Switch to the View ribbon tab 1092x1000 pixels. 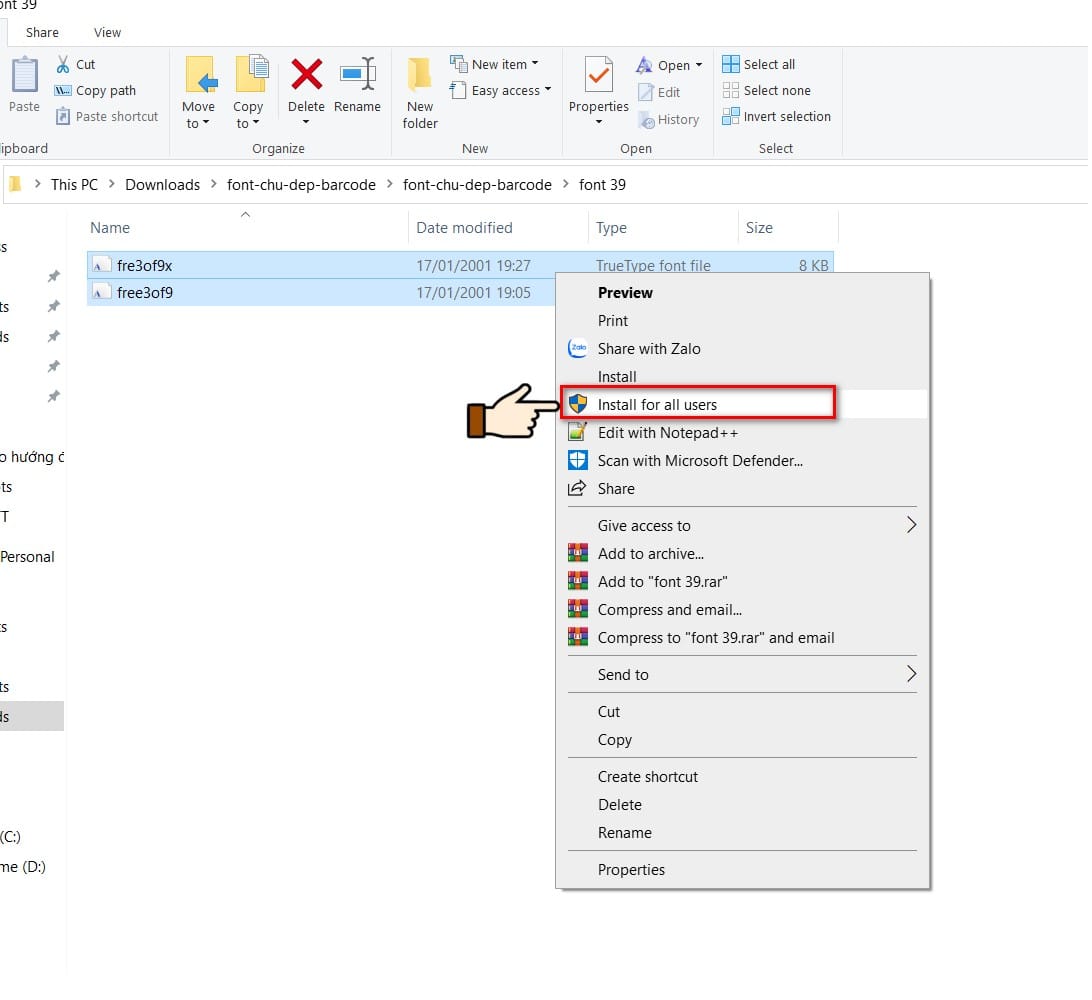[x=107, y=33]
